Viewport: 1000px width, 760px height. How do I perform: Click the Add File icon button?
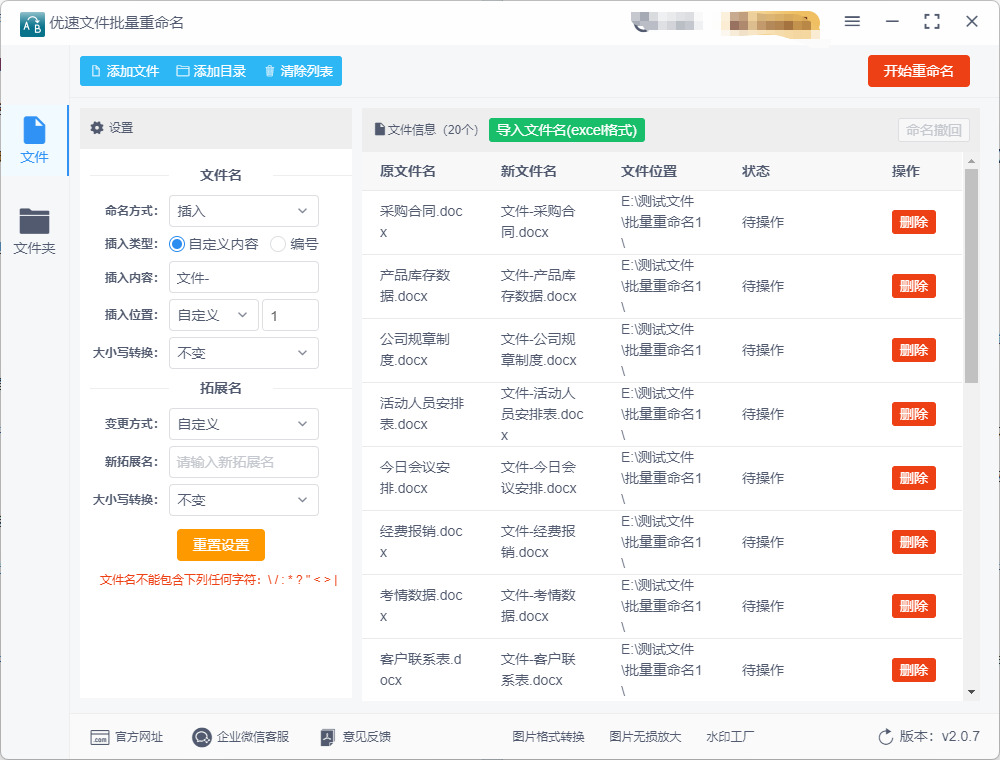click(96, 72)
